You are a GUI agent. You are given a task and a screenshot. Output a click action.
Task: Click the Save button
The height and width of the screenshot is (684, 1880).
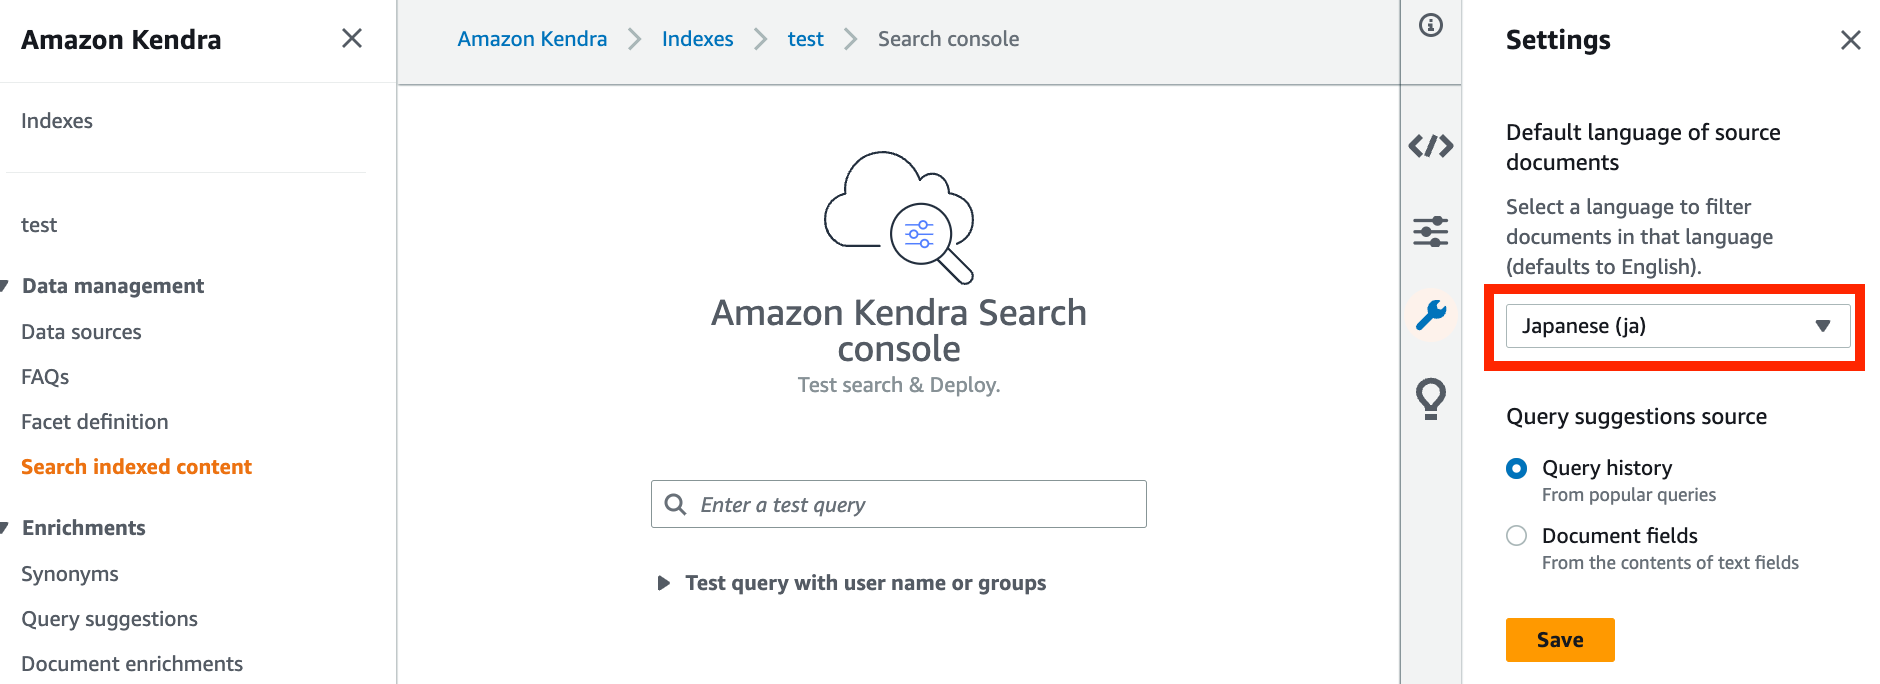tap(1559, 639)
